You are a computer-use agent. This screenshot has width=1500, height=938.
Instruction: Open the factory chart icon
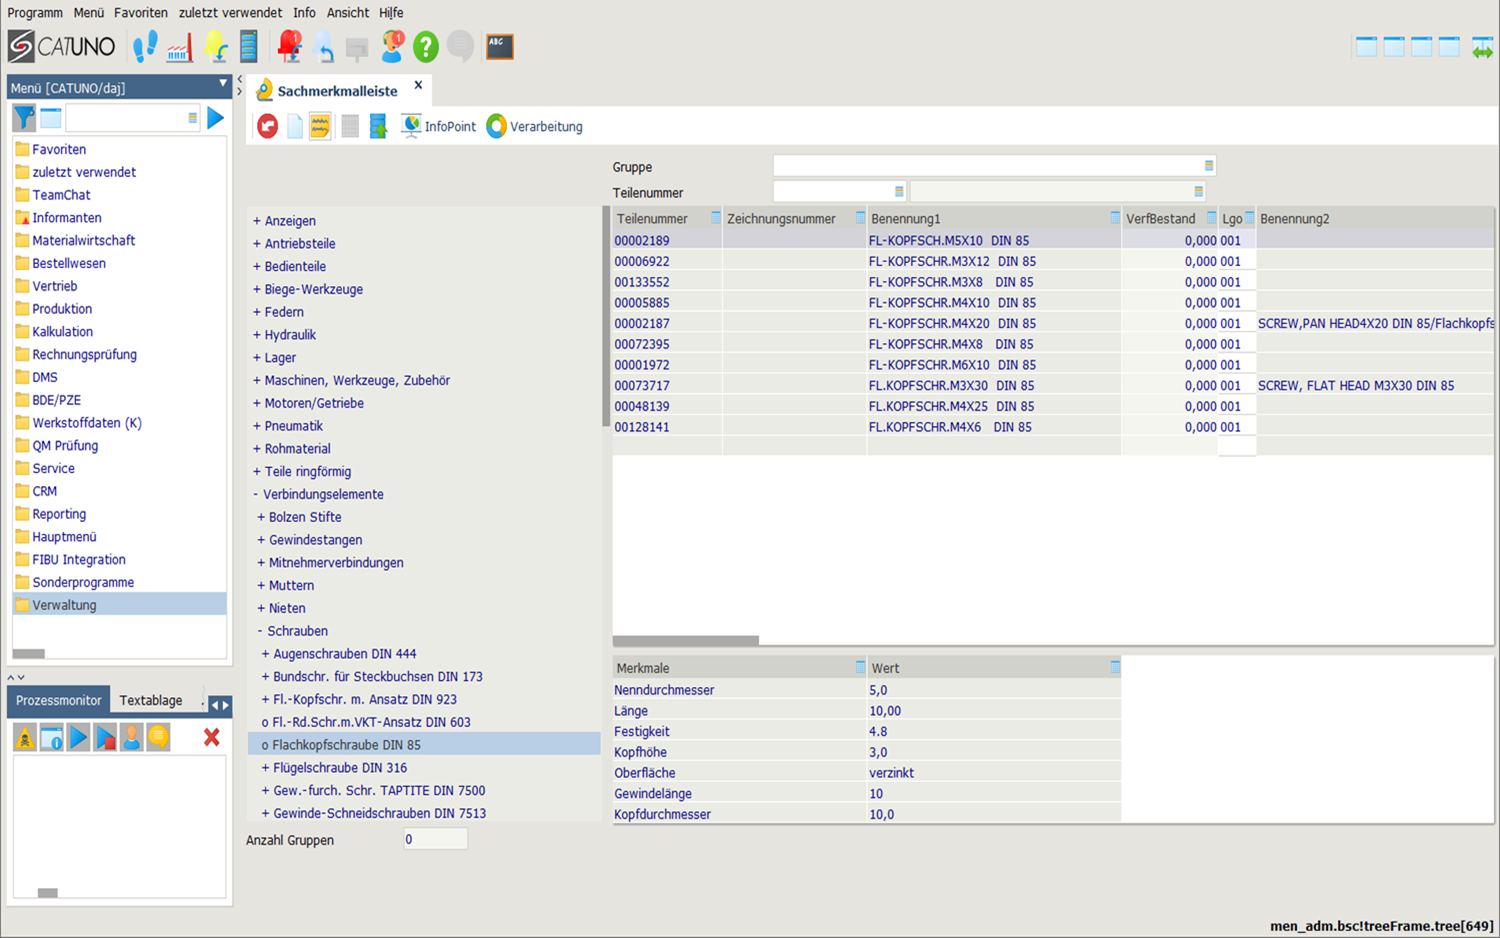point(180,47)
